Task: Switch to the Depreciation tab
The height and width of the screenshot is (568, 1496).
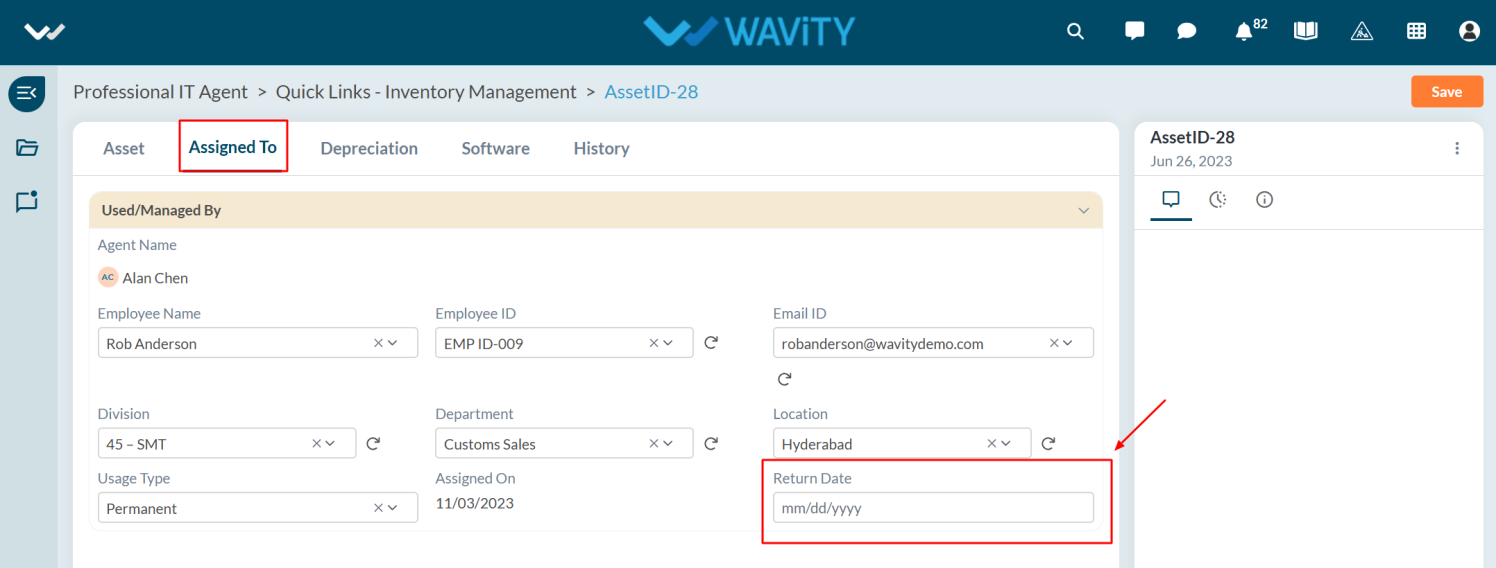Action: [369, 148]
